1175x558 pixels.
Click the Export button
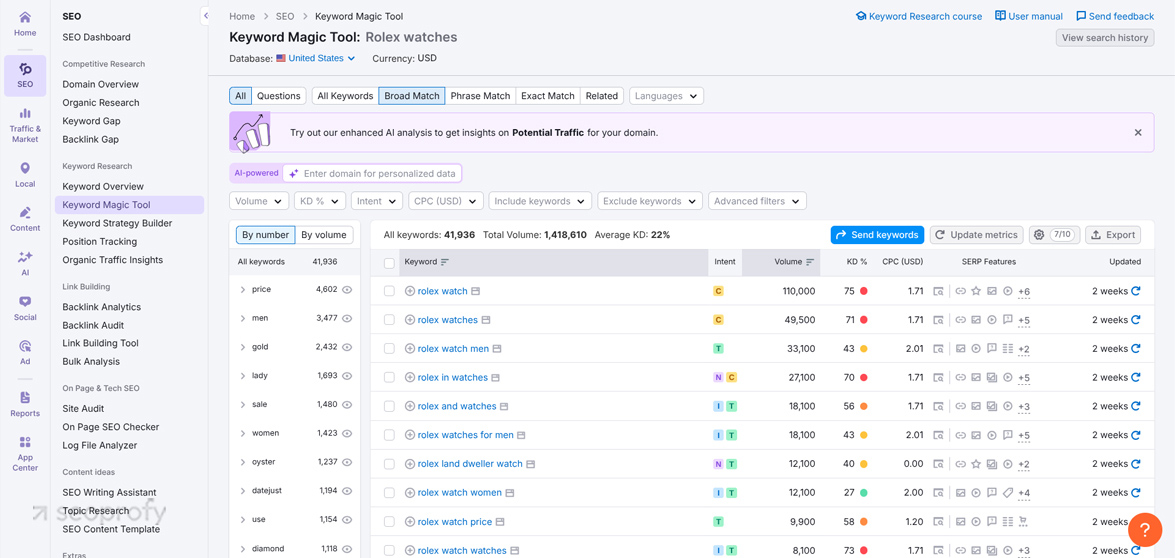1113,234
